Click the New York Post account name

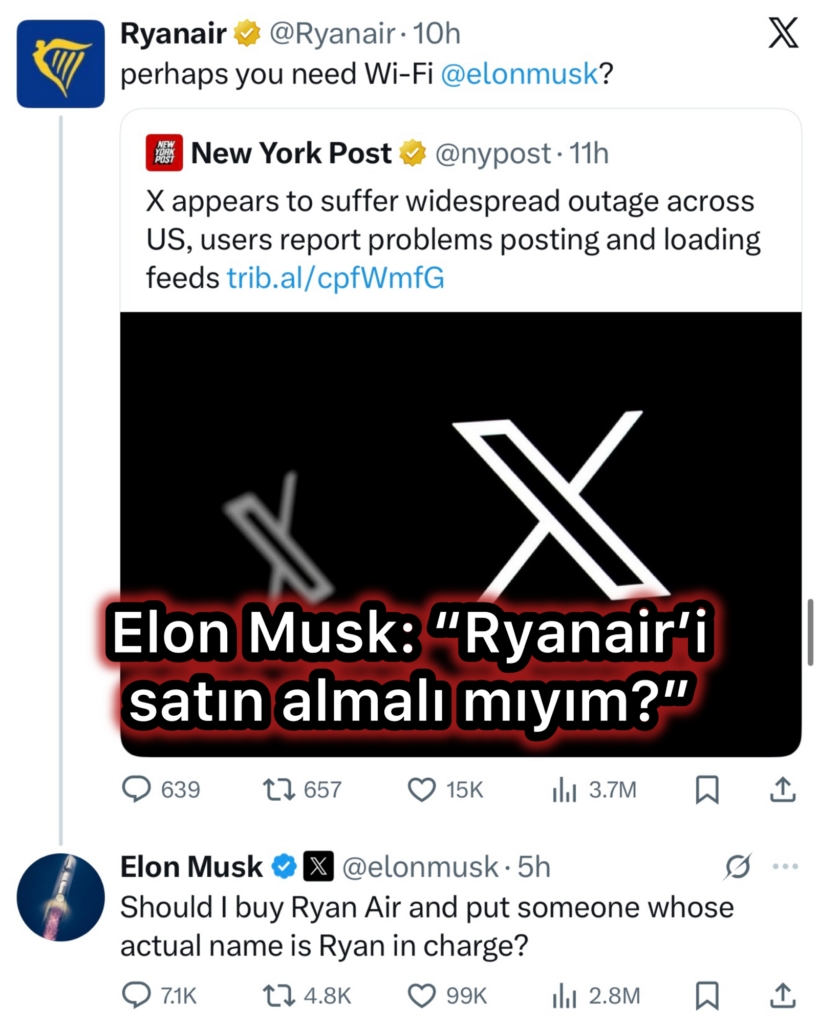291,153
